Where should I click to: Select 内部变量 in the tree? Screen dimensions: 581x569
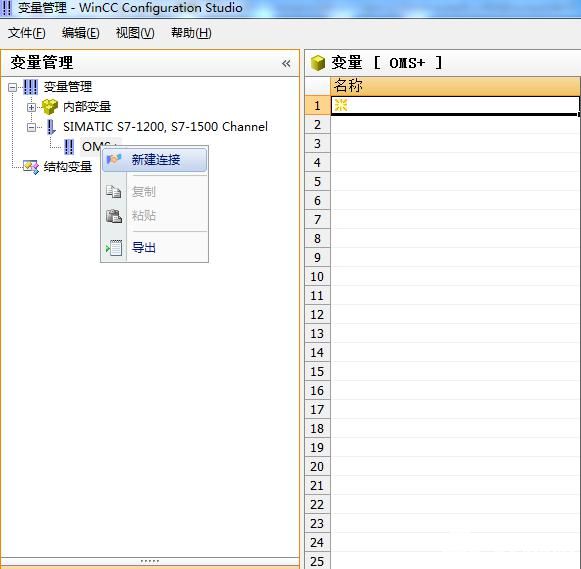(x=87, y=107)
